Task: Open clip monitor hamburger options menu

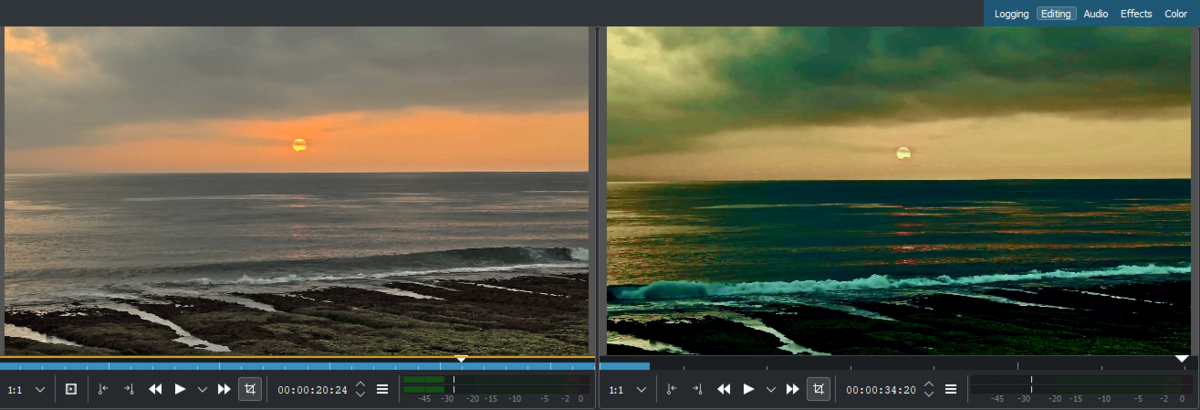Action: (x=382, y=389)
